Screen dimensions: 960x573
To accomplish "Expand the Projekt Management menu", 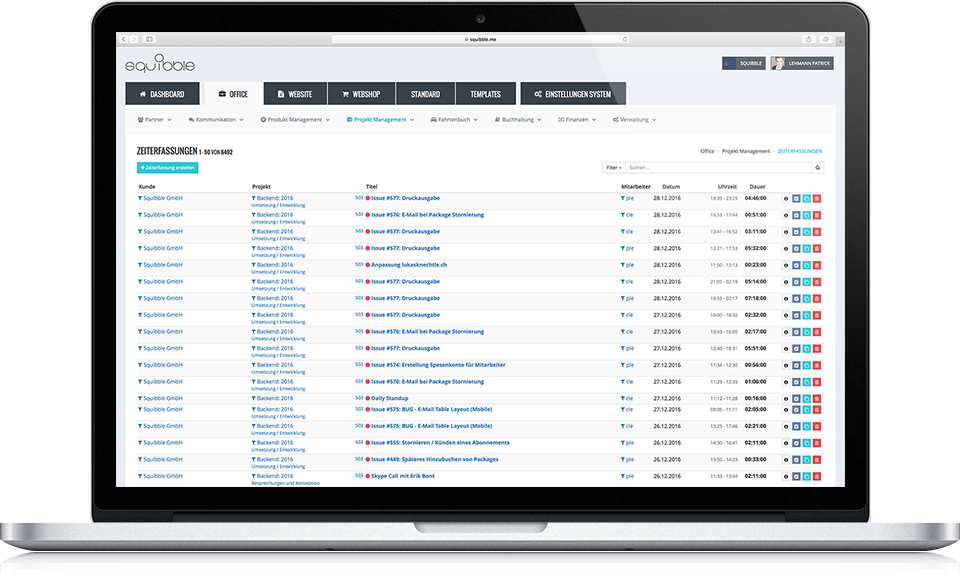I will tap(379, 120).
